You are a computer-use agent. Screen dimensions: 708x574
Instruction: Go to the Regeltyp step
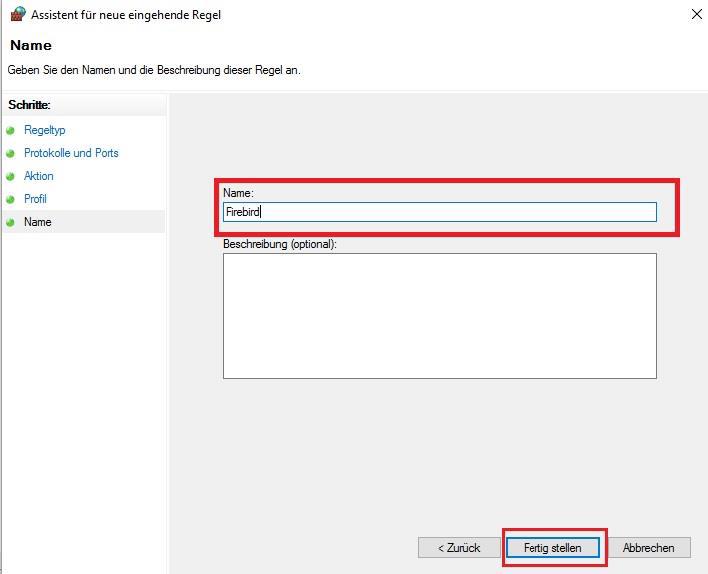(45, 130)
